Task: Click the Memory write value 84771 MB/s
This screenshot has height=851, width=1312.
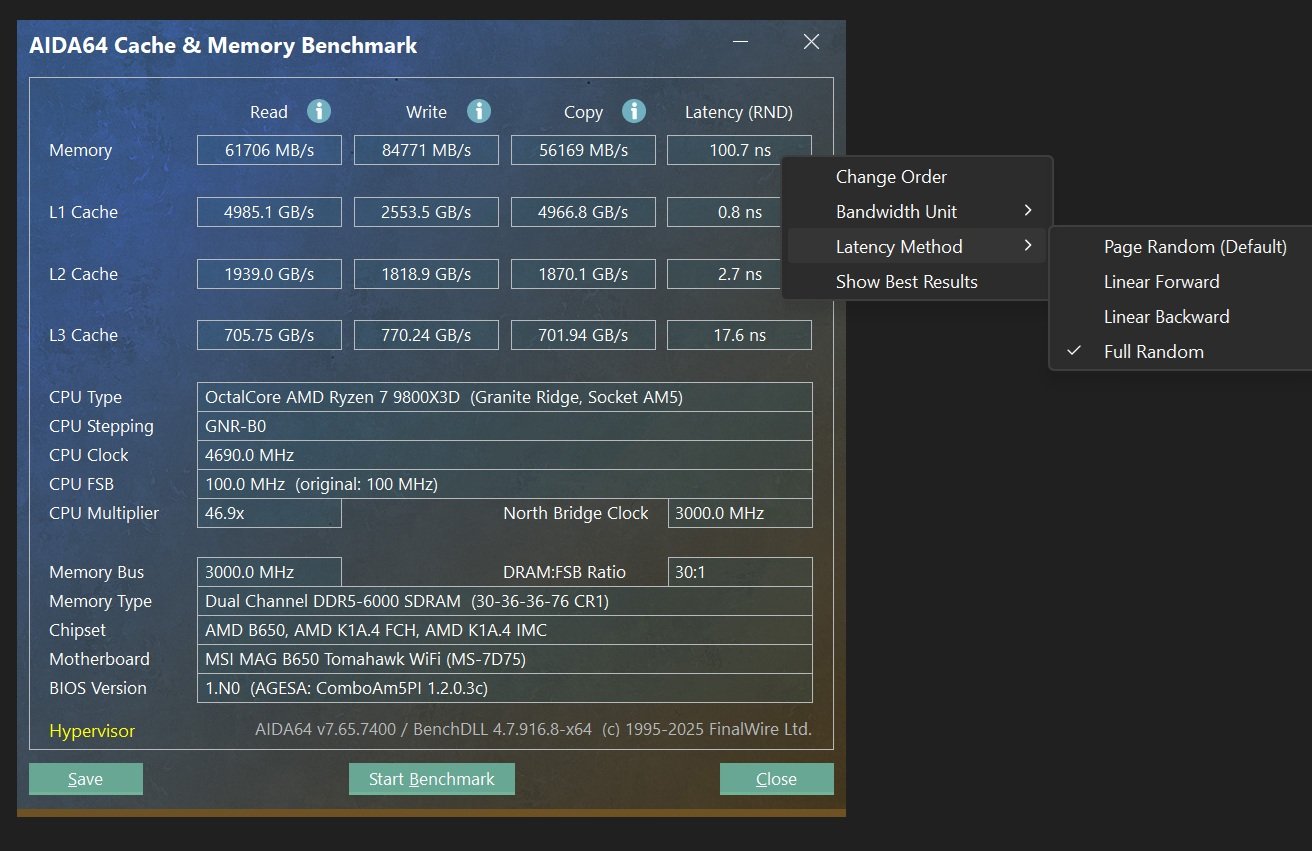Action: [x=426, y=150]
